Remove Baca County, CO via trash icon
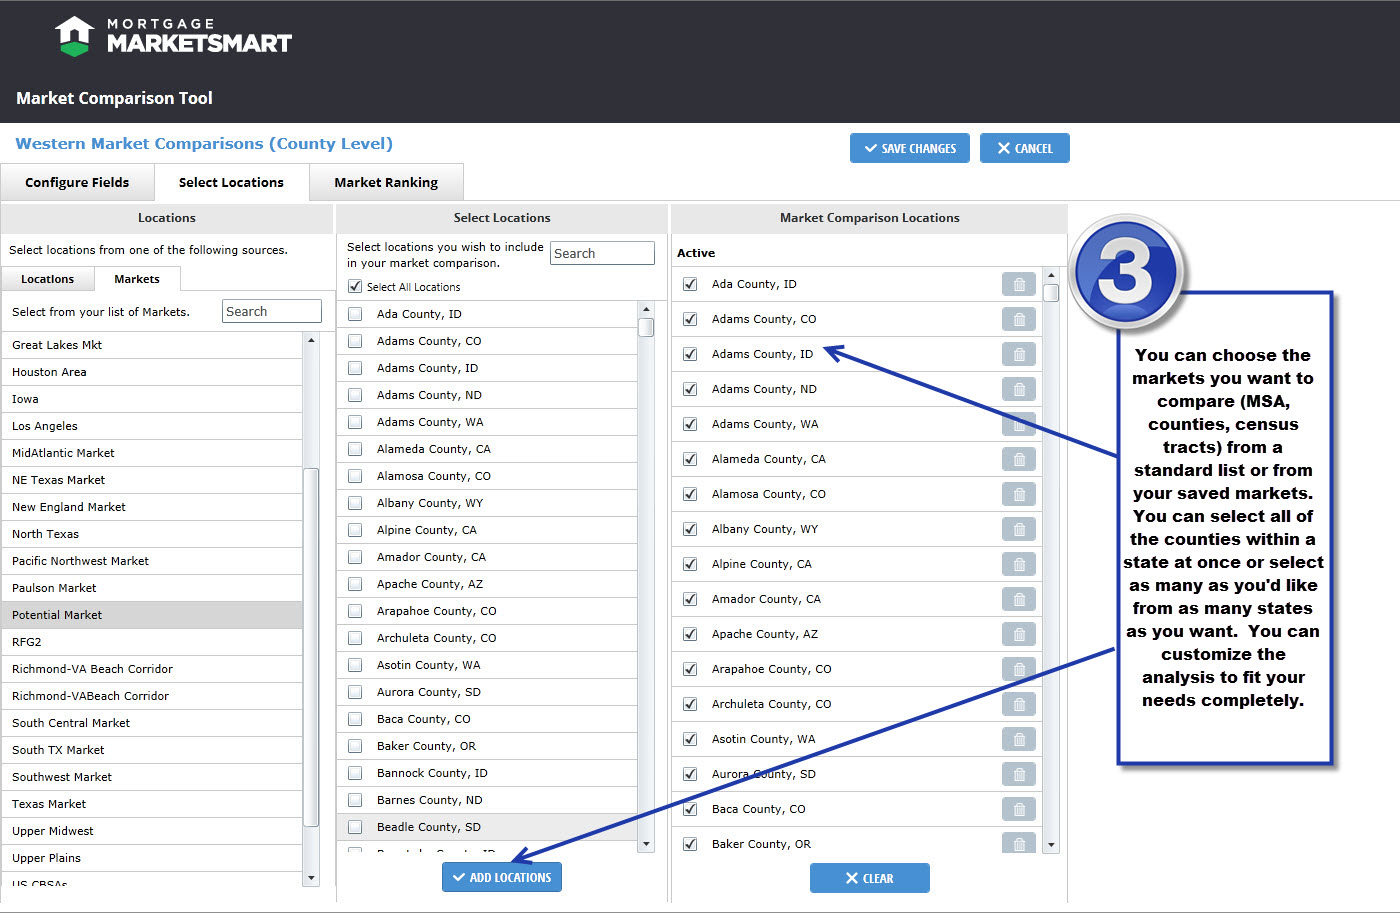Image resolution: width=1400 pixels, height=914 pixels. [1019, 810]
